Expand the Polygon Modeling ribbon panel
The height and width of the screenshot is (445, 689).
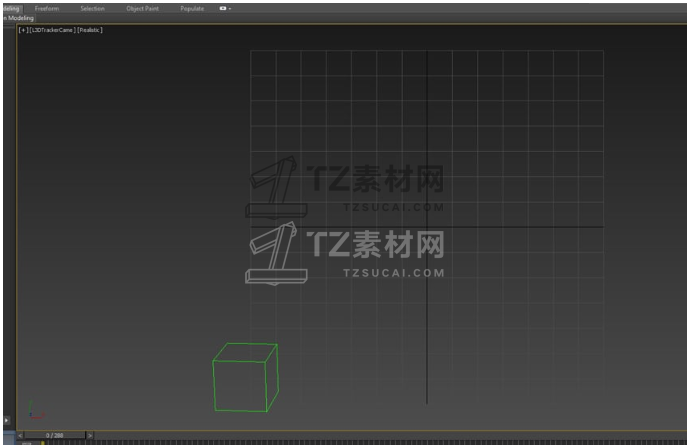point(18,18)
